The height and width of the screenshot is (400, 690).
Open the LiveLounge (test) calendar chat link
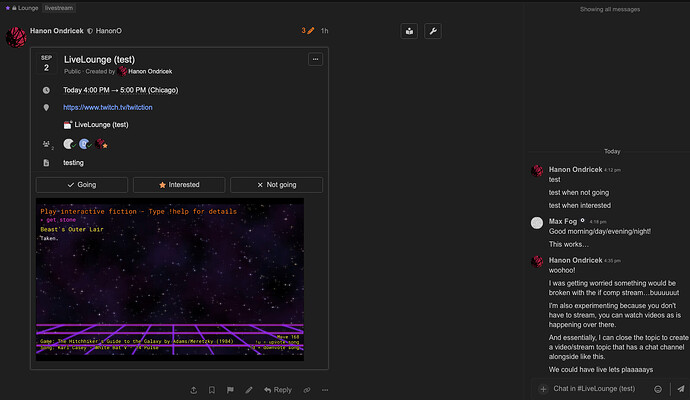(101, 125)
